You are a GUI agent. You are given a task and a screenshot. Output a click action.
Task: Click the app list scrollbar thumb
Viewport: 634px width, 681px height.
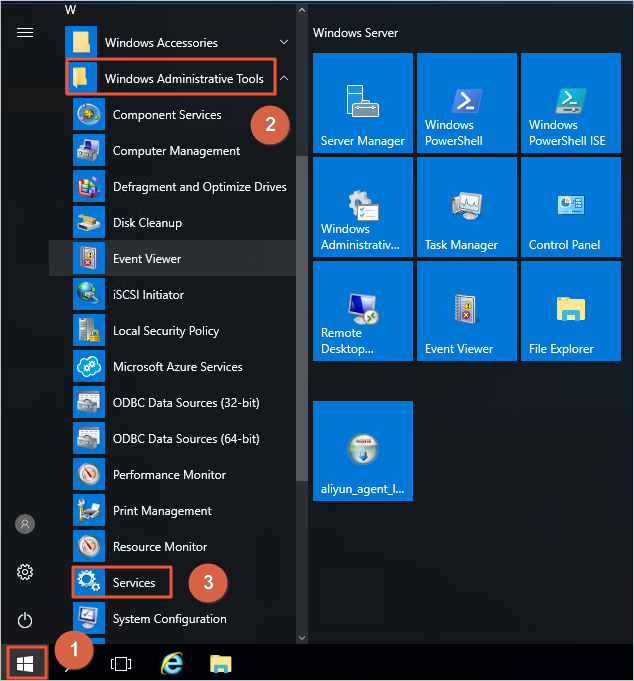click(302, 318)
